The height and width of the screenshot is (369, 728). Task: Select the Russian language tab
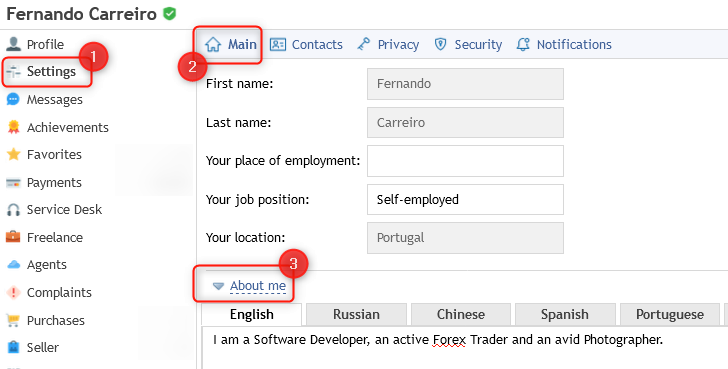pos(356,314)
